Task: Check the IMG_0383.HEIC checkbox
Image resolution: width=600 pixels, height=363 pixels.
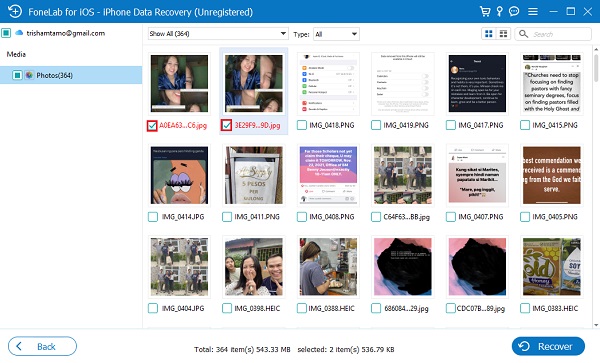Action: 525,308
